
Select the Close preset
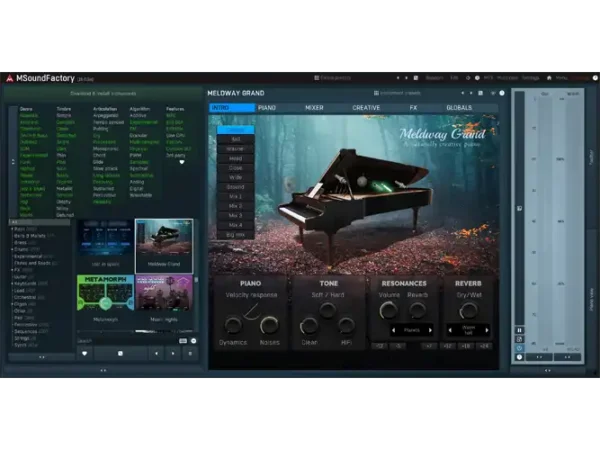click(x=236, y=168)
